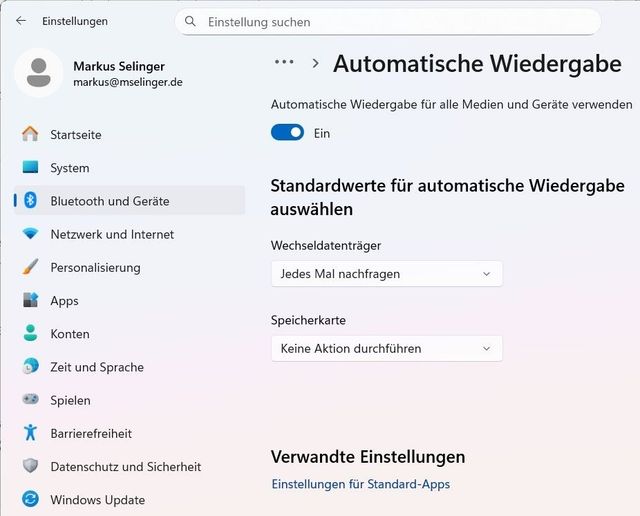Viewport: 640px width, 516px height.
Task: Click the Bluetooth icon in sidebar
Action: (x=30, y=201)
